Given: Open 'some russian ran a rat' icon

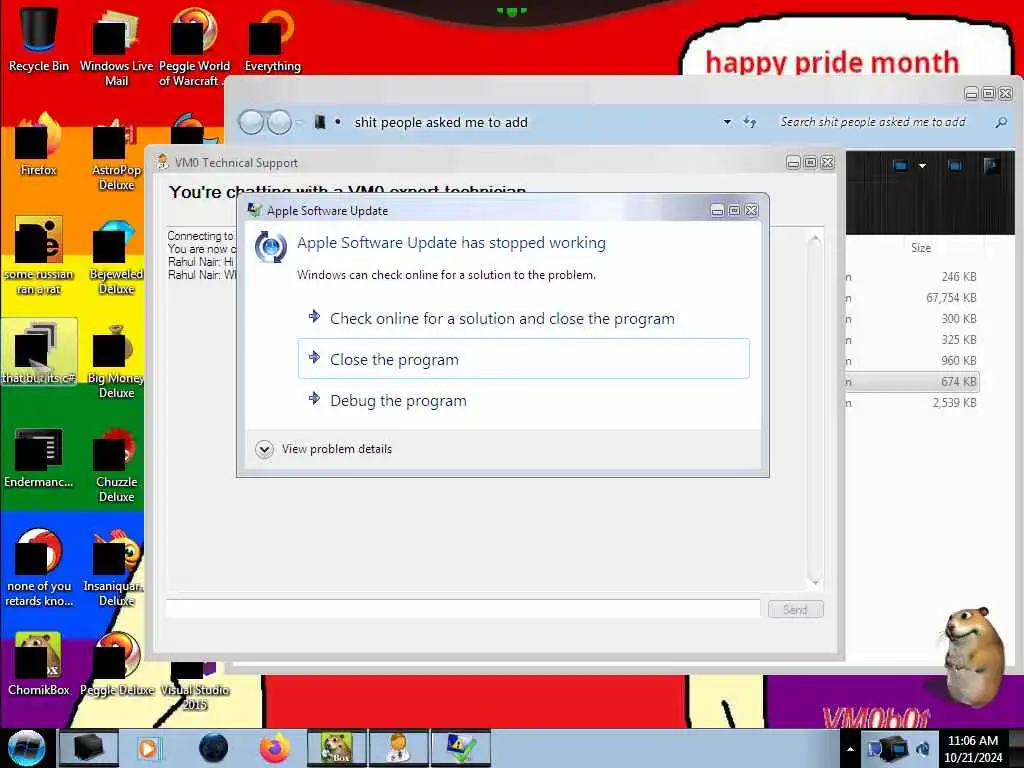Looking at the screenshot, I should (x=39, y=255).
